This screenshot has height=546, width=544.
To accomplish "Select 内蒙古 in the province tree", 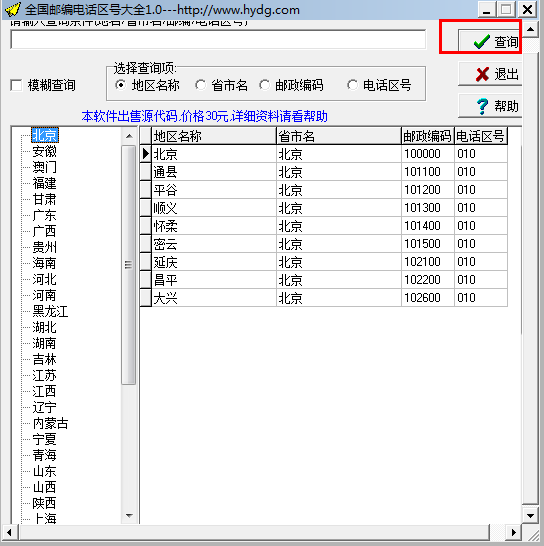I will [x=50, y=423].
